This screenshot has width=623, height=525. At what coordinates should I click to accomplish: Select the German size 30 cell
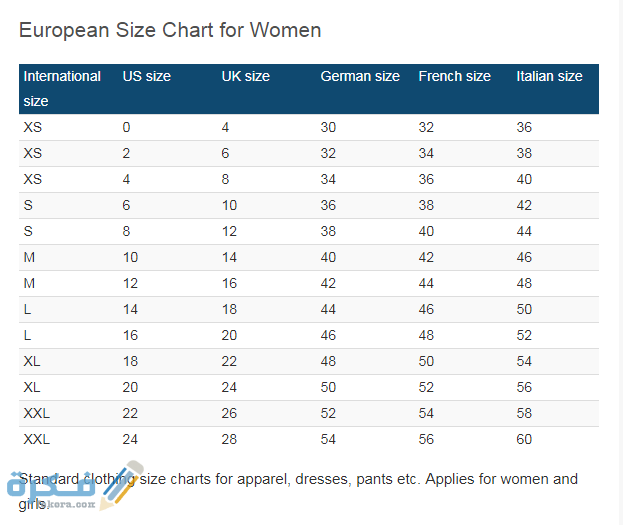click(x=328, y=127)
